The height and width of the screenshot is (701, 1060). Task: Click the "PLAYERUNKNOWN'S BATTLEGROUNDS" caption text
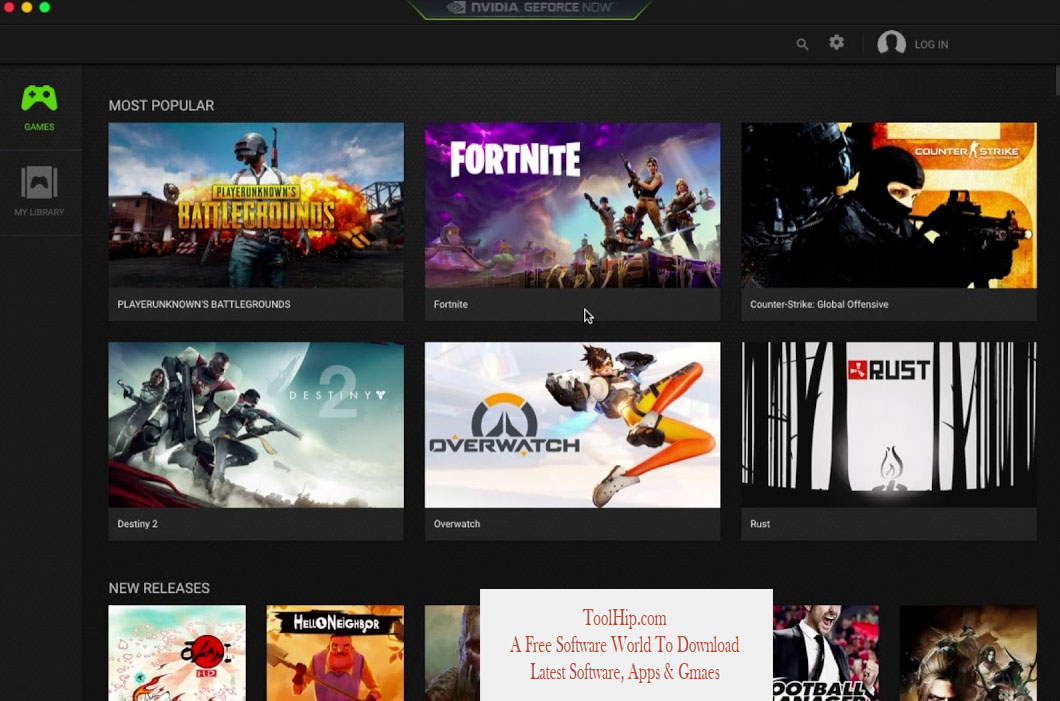click(x=203, y=305)
